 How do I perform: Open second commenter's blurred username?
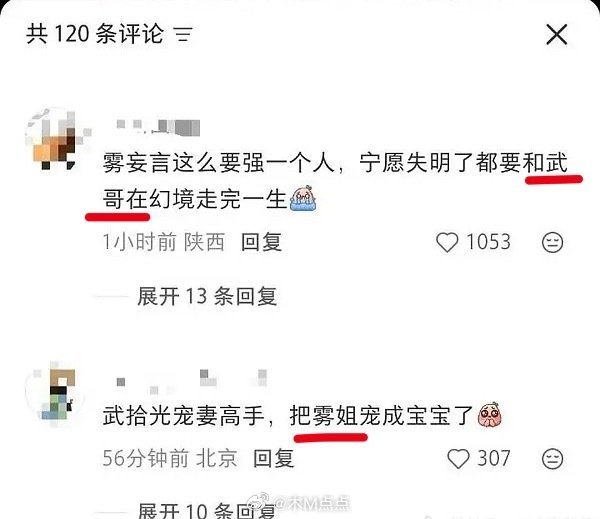(x=191, y=381)
